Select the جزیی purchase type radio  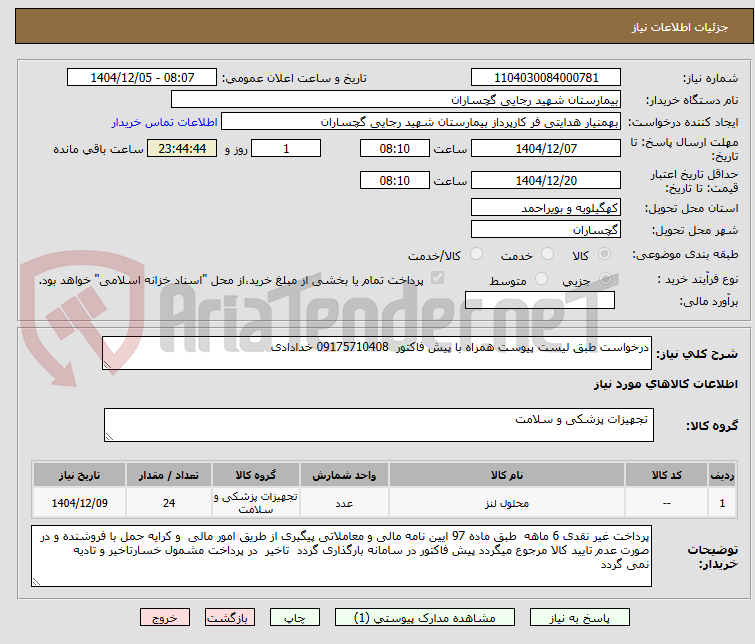click(605, 278)
